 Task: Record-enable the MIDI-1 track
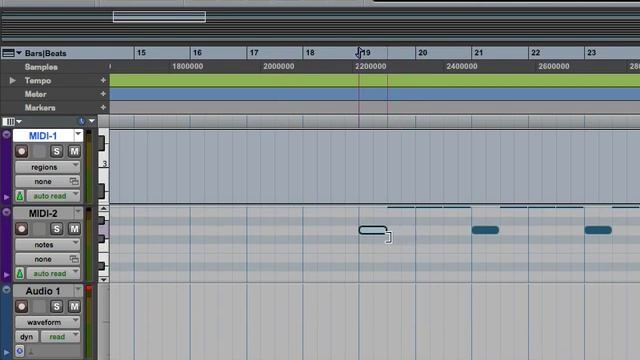22,151
